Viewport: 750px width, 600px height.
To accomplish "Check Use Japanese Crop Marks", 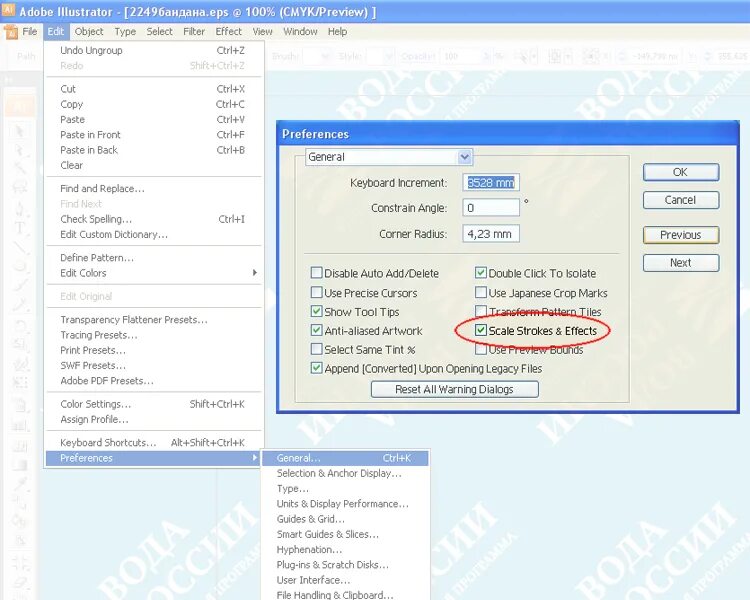I will click(x=481, y=292).
